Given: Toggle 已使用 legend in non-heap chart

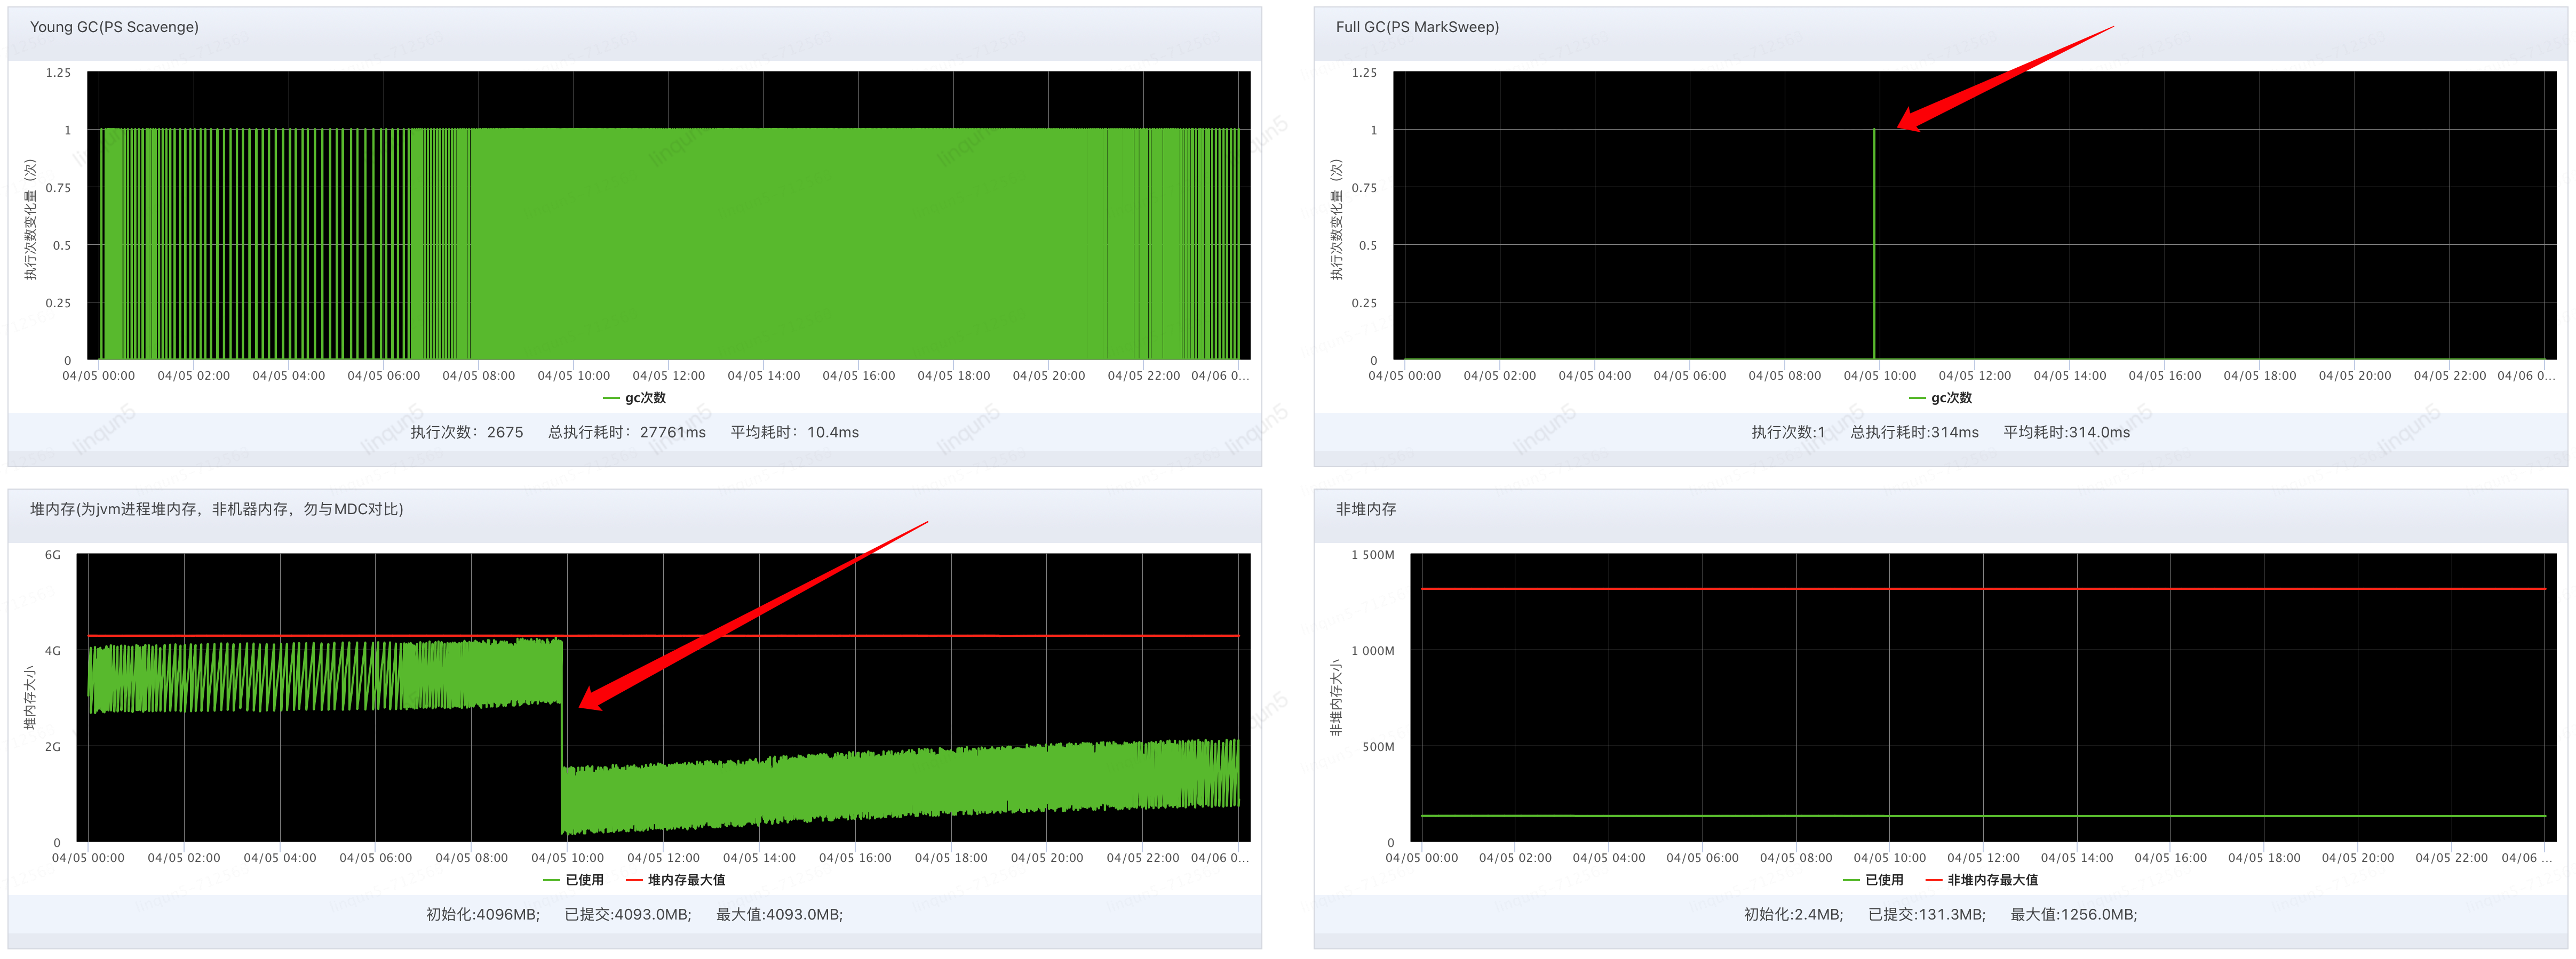Looking at the screenshot, I should point(1873,880).
